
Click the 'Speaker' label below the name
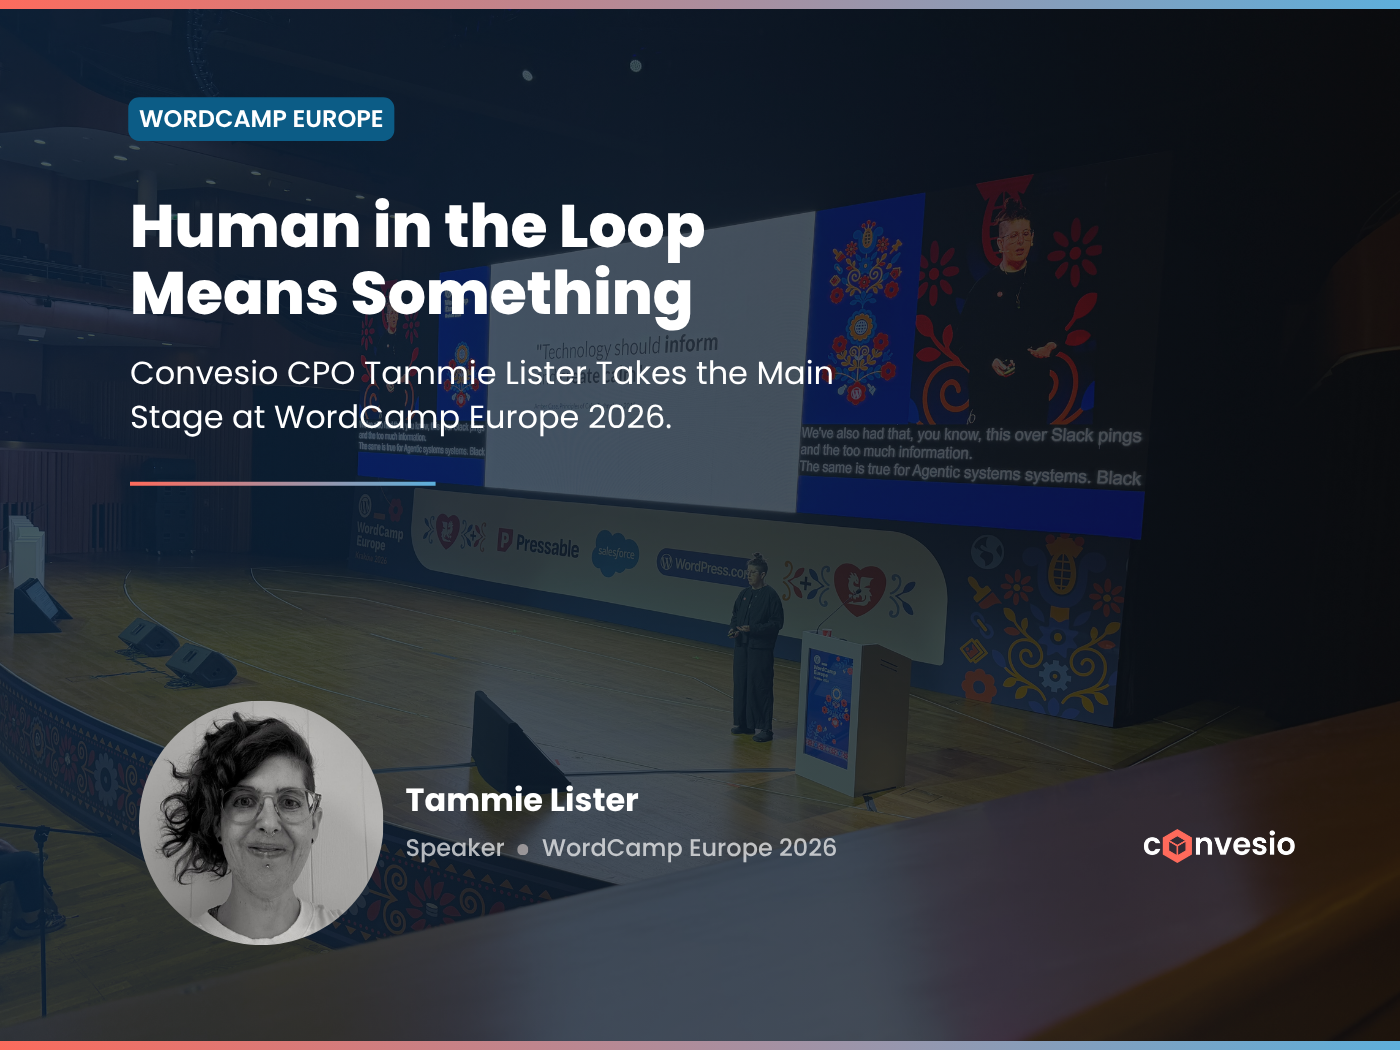[455, 848]
